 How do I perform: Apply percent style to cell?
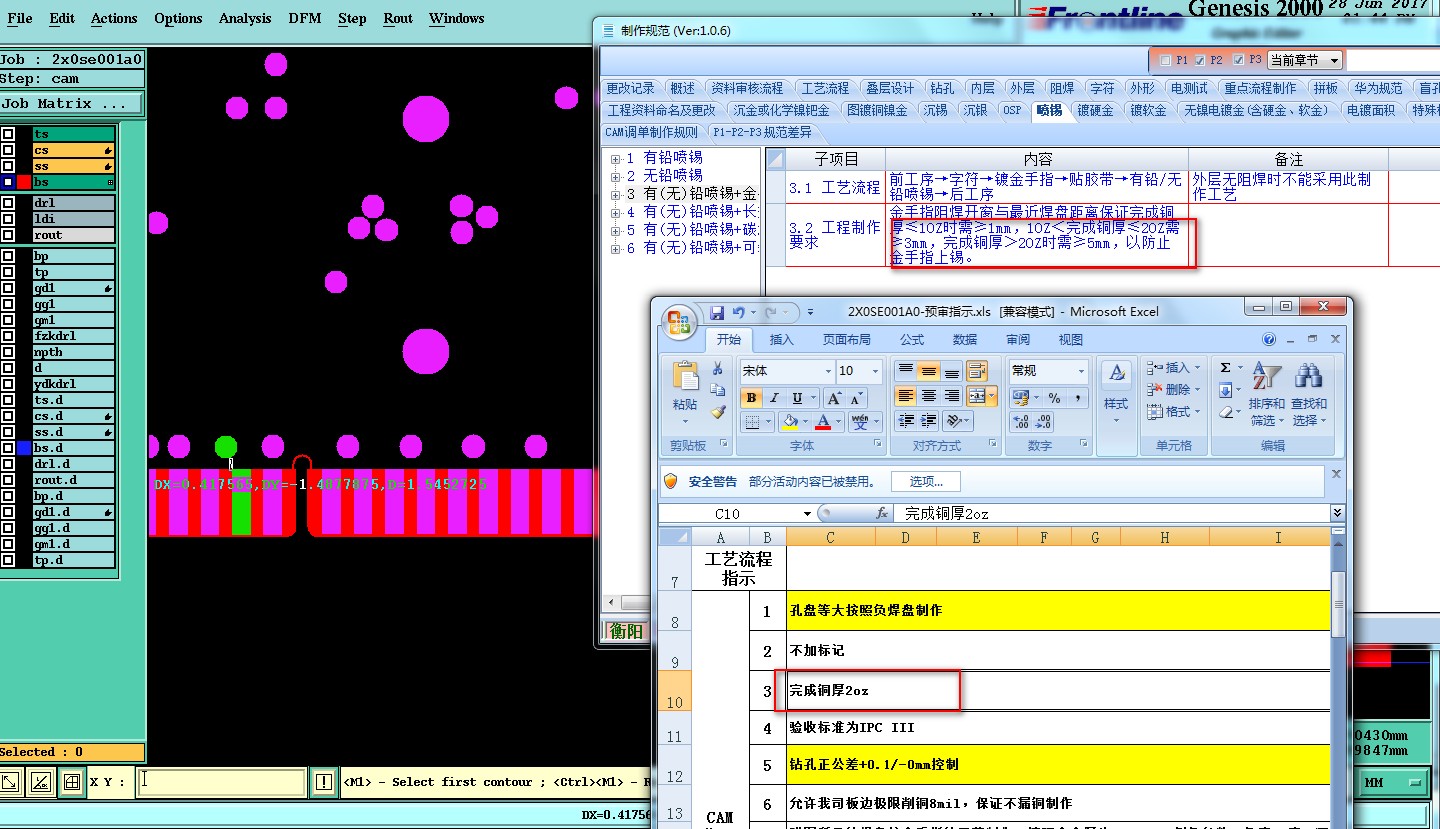coord(1054,398)
